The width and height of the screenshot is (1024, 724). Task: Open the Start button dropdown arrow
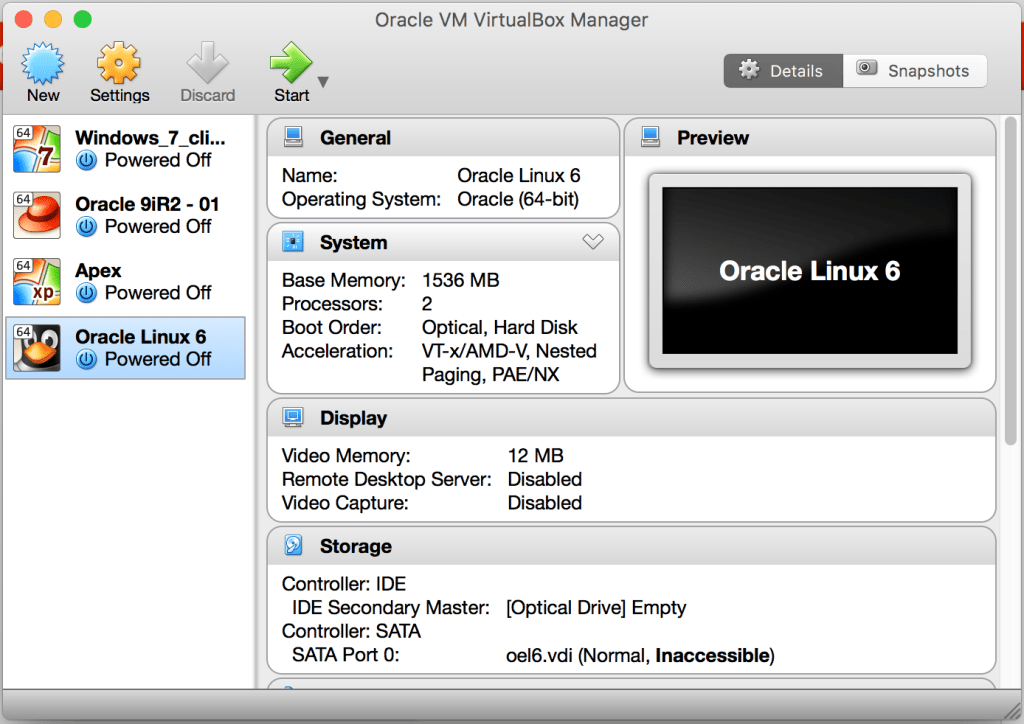tap(323, 82)
